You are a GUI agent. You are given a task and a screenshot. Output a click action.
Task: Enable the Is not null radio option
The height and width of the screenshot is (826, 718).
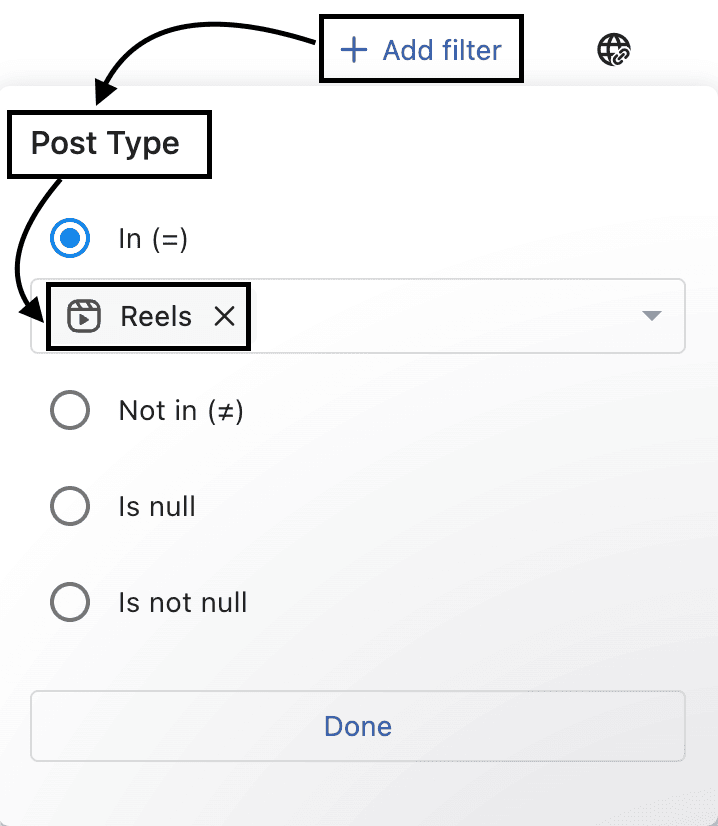pyautogui.click(x=70, y=603)
